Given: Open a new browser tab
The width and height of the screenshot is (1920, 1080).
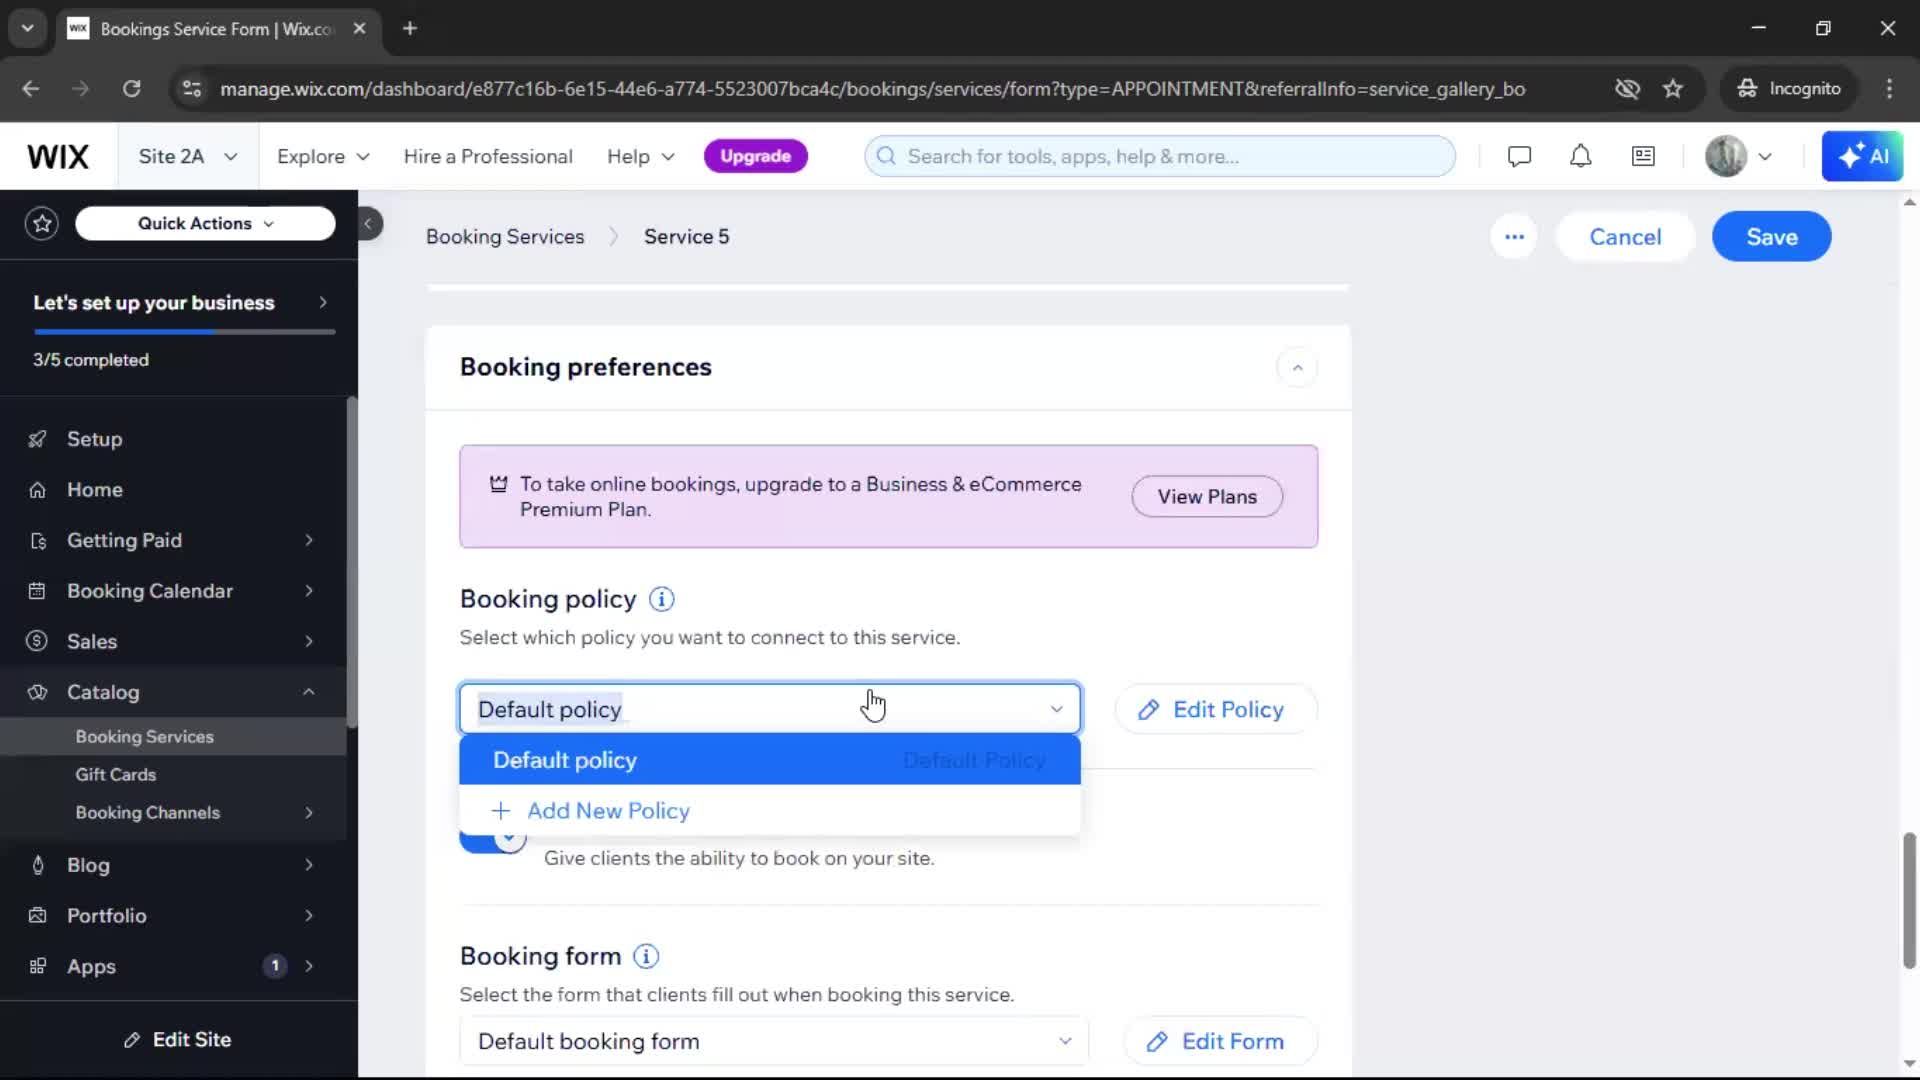Looking at the screenshot, I should tap(409, 29).
